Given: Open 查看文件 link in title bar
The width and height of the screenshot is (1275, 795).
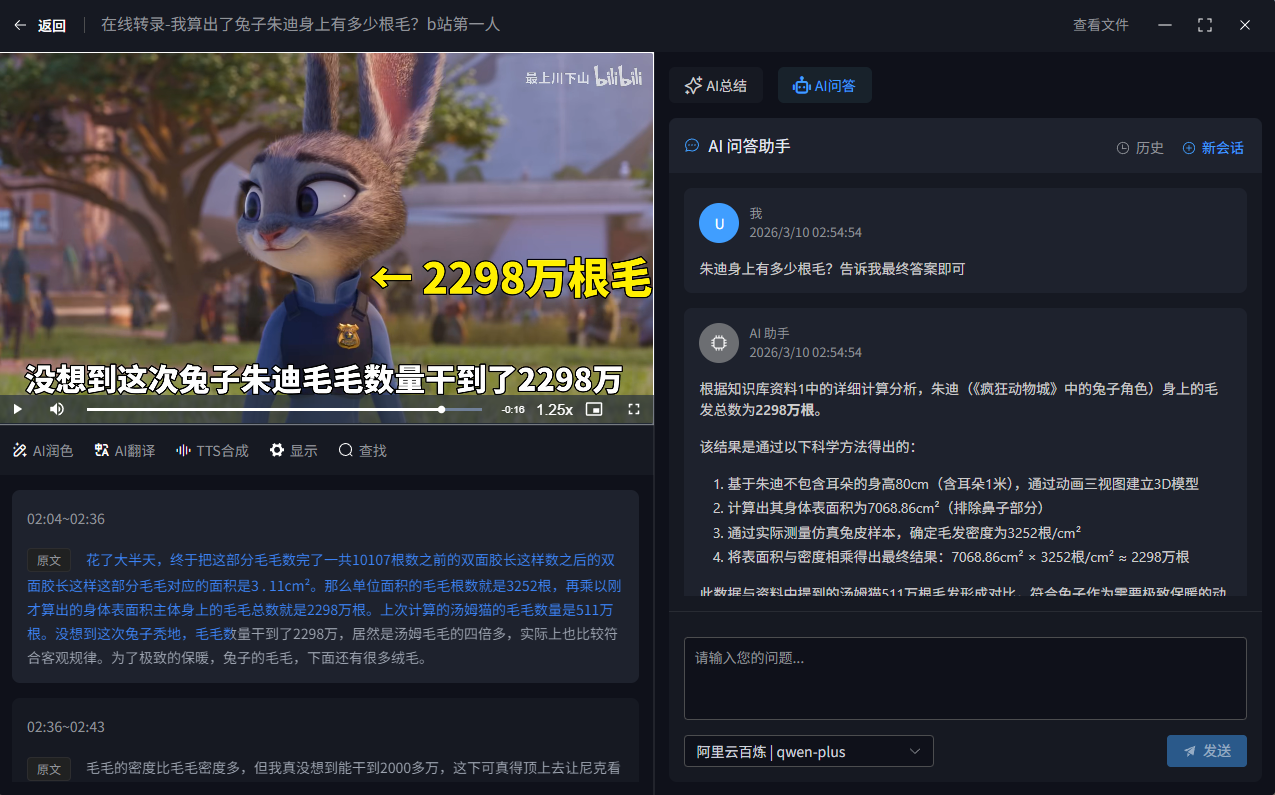Looking at the screenshot, I should tap(1101, 25).
